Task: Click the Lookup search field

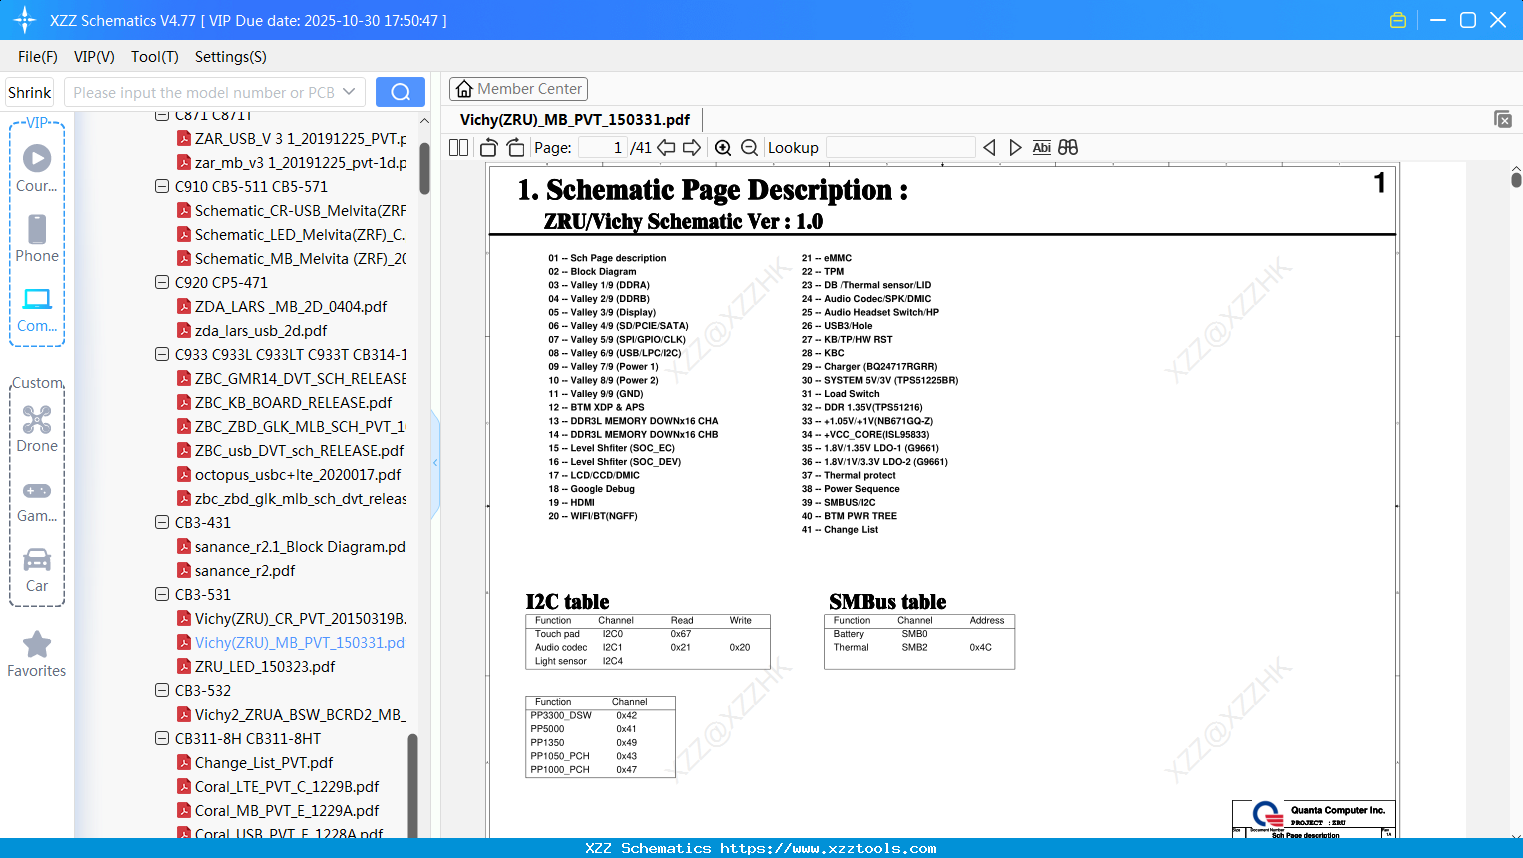Action: 900,148
